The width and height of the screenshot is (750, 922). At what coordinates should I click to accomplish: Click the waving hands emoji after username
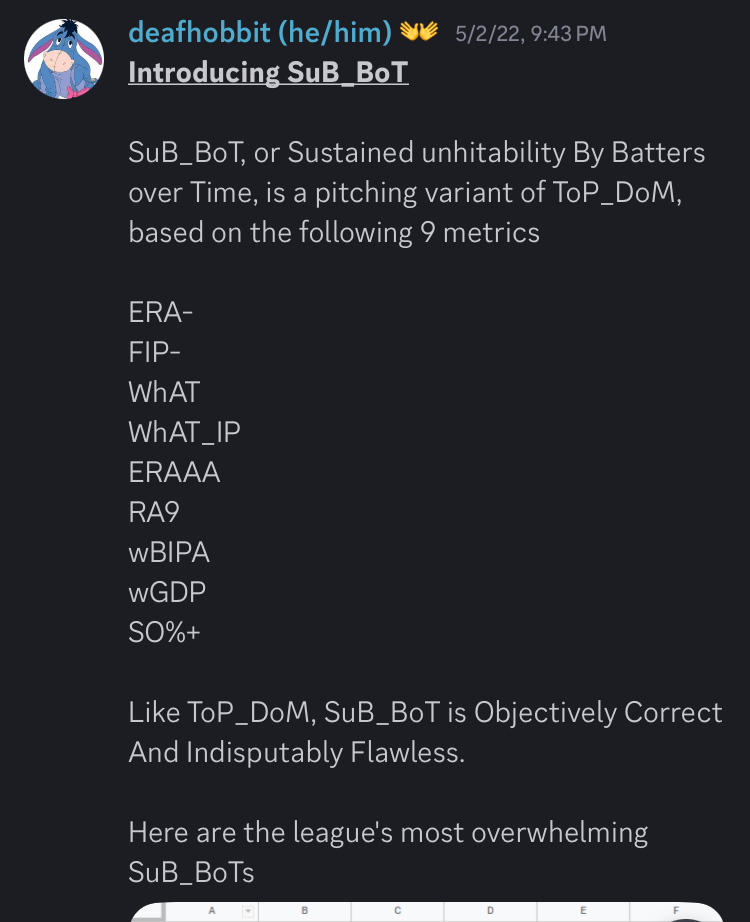click(x=419, y=31)
